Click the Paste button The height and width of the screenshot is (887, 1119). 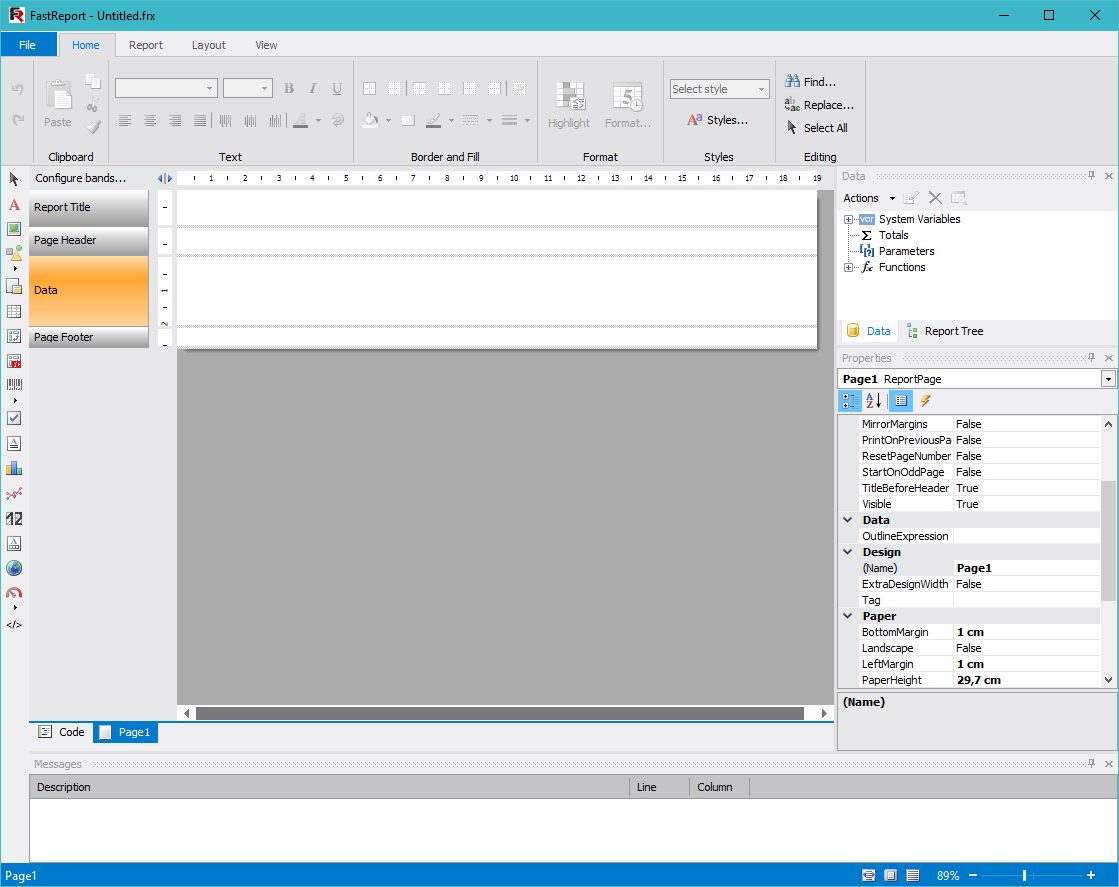tap(58, 104)
